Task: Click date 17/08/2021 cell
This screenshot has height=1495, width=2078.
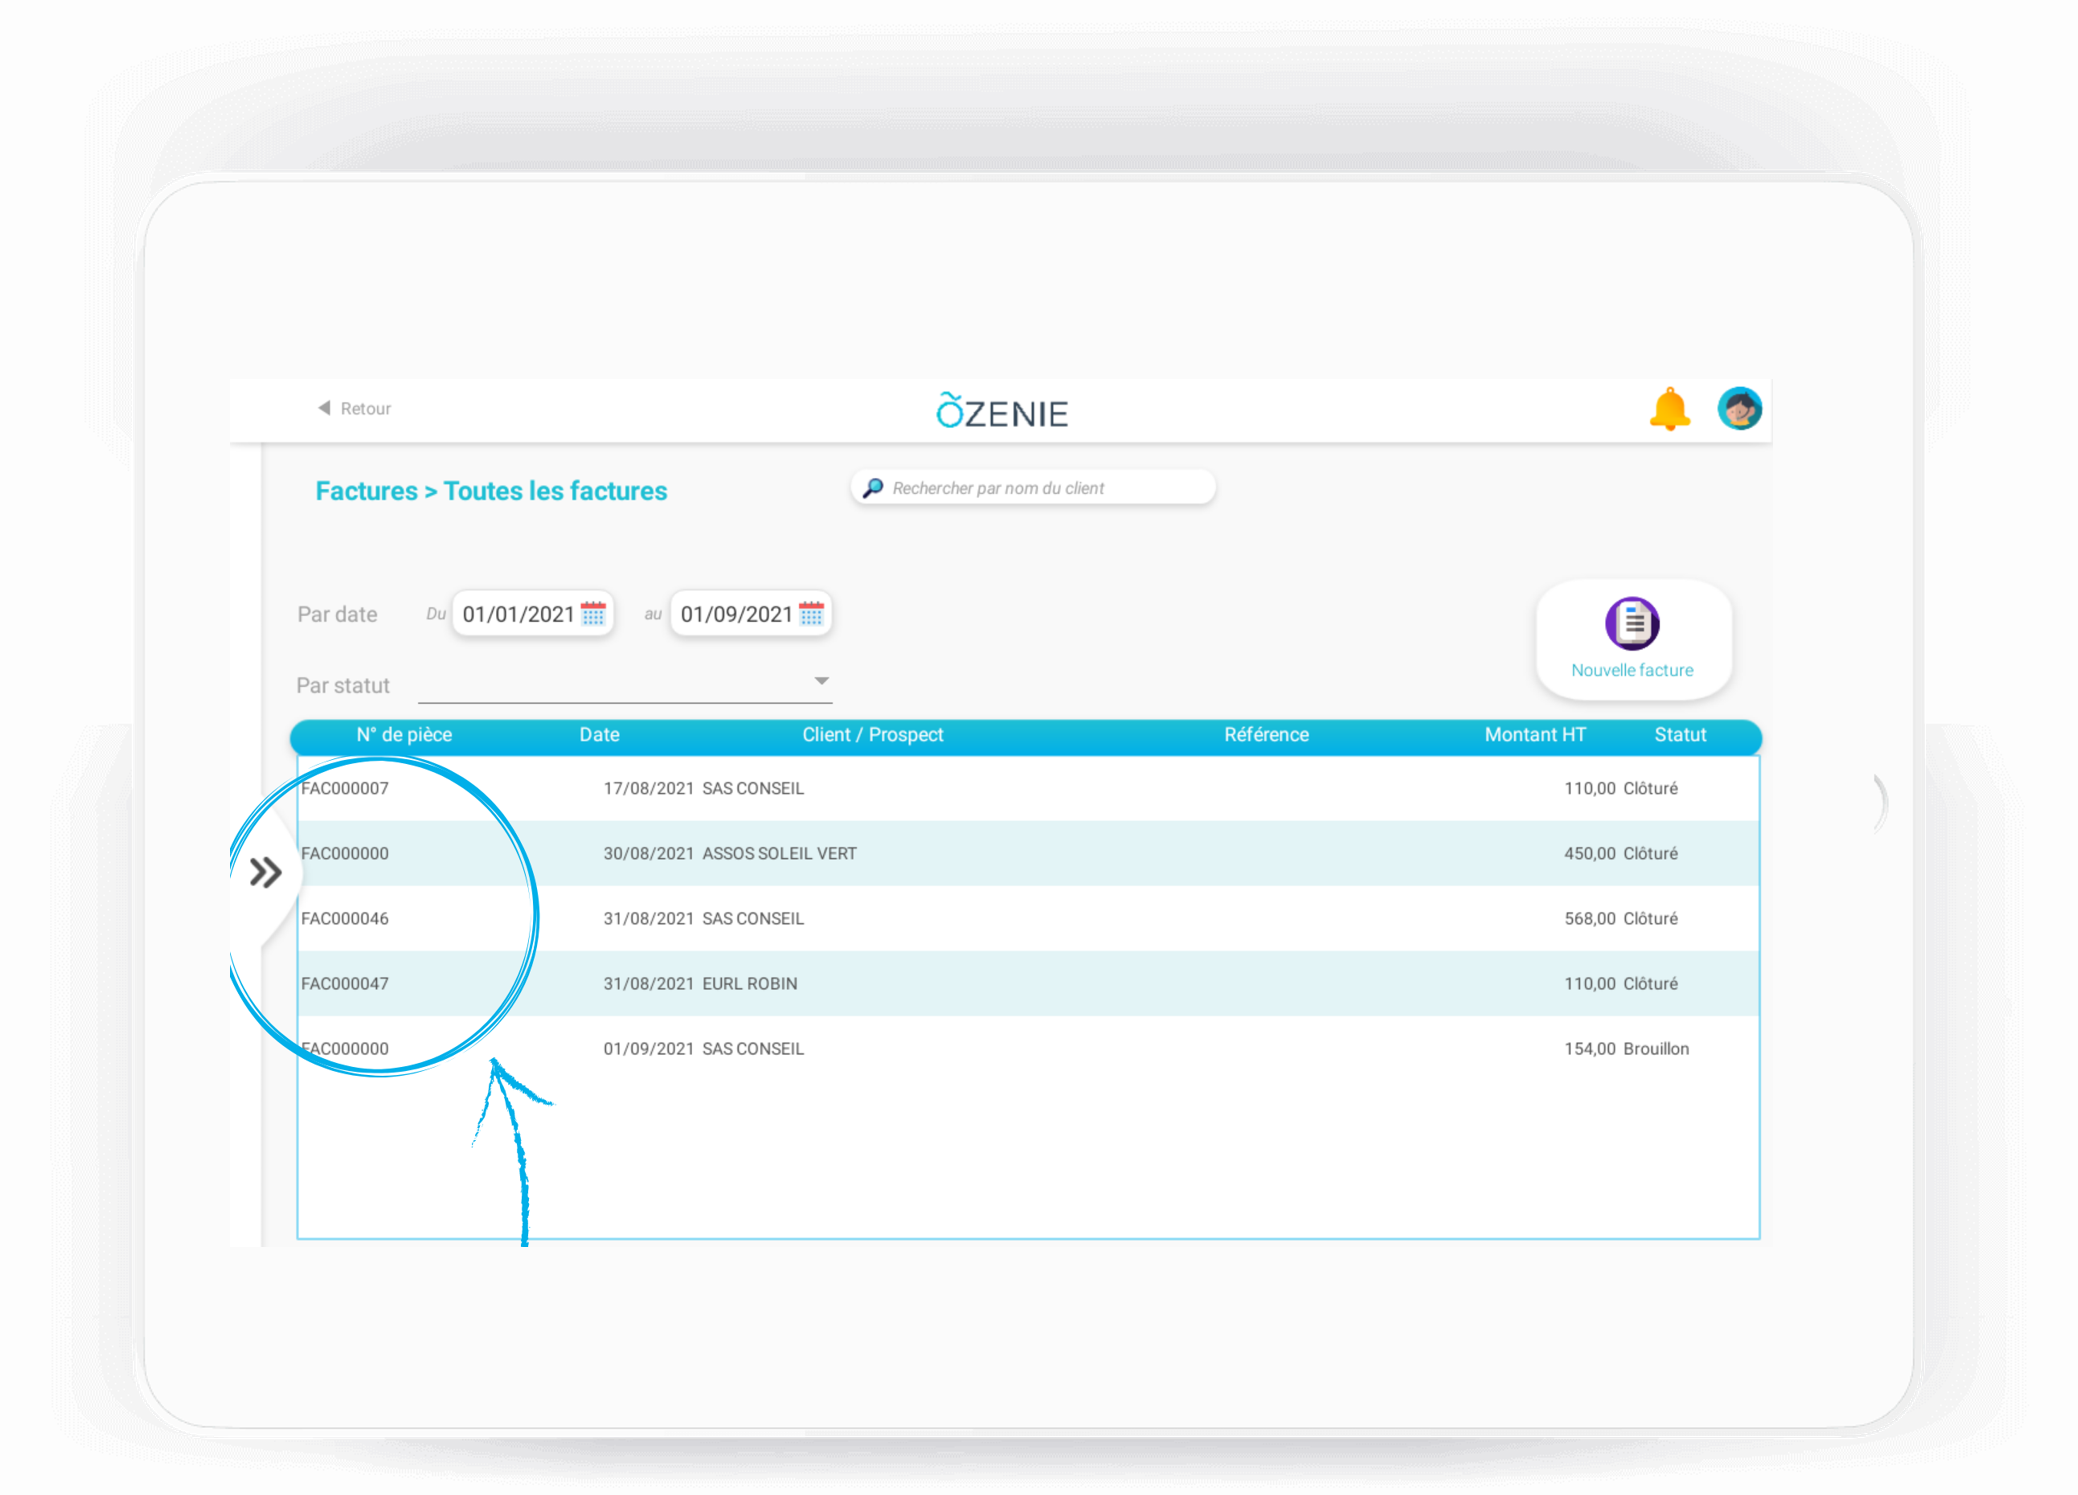Action: coord(648,788)
